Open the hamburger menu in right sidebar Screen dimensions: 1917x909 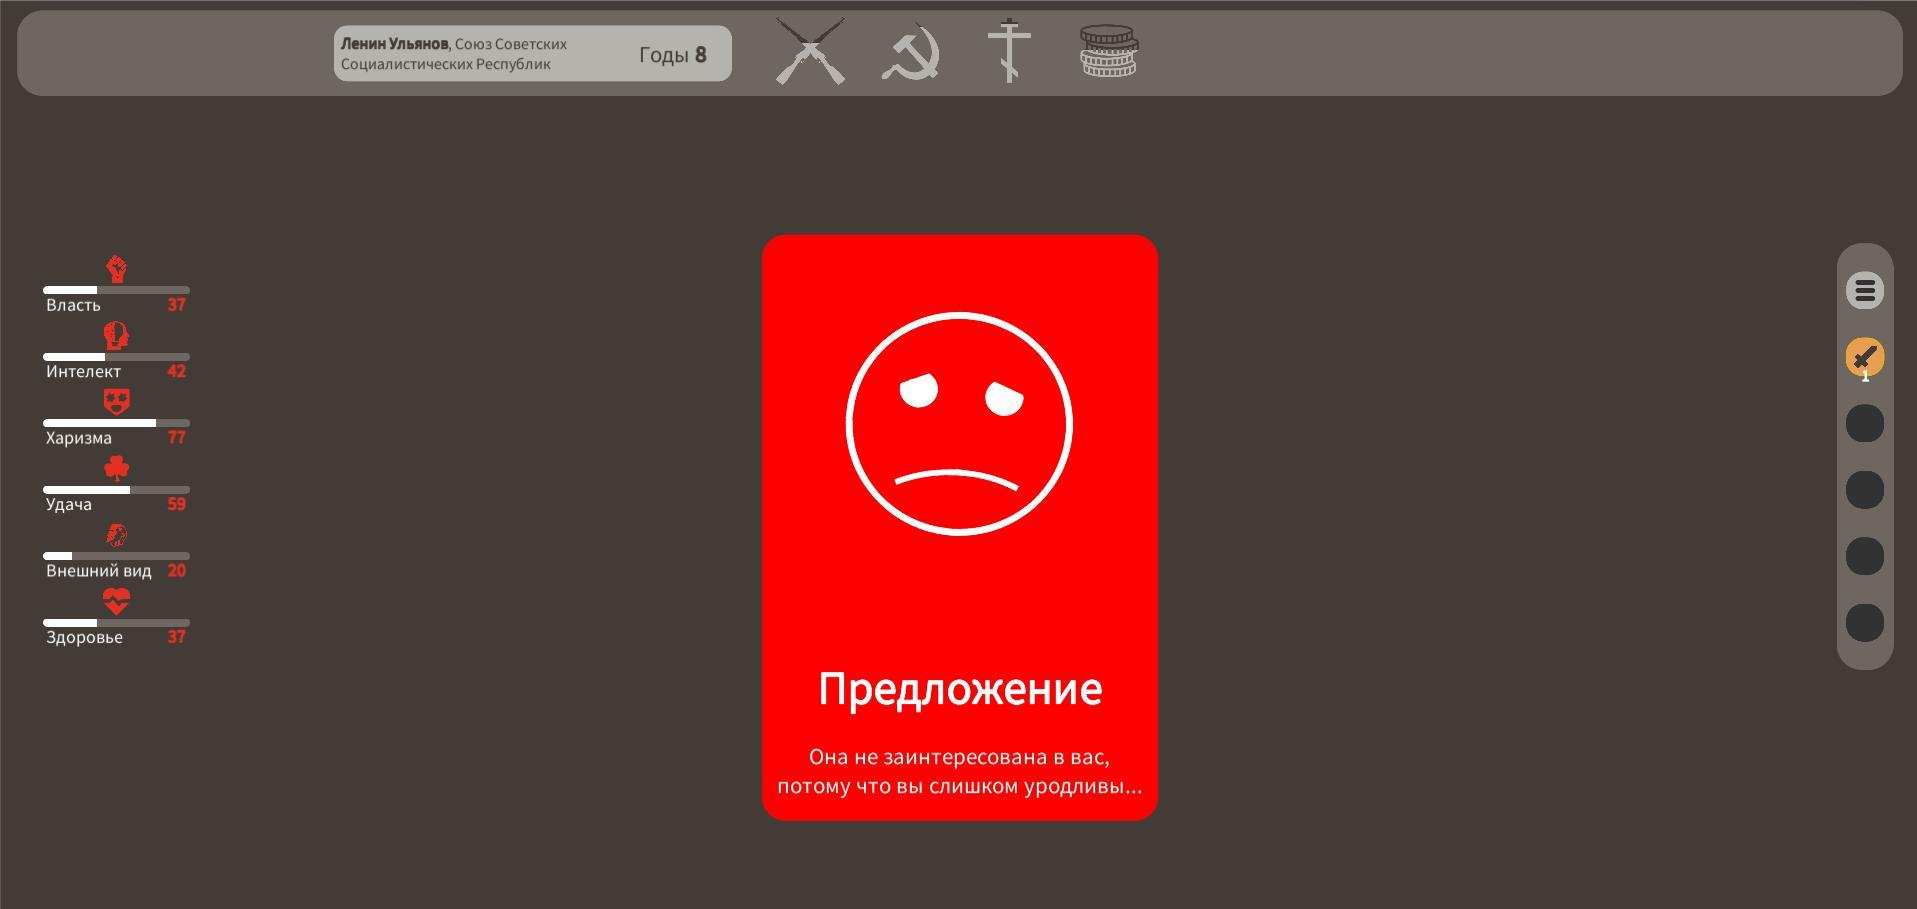point(1864,291)
